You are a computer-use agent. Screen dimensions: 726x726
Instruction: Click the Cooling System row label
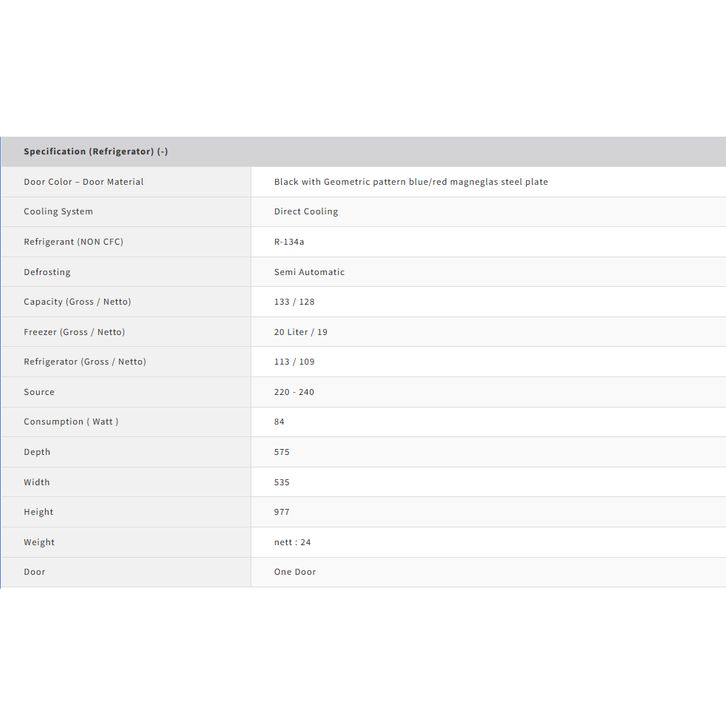58,212
